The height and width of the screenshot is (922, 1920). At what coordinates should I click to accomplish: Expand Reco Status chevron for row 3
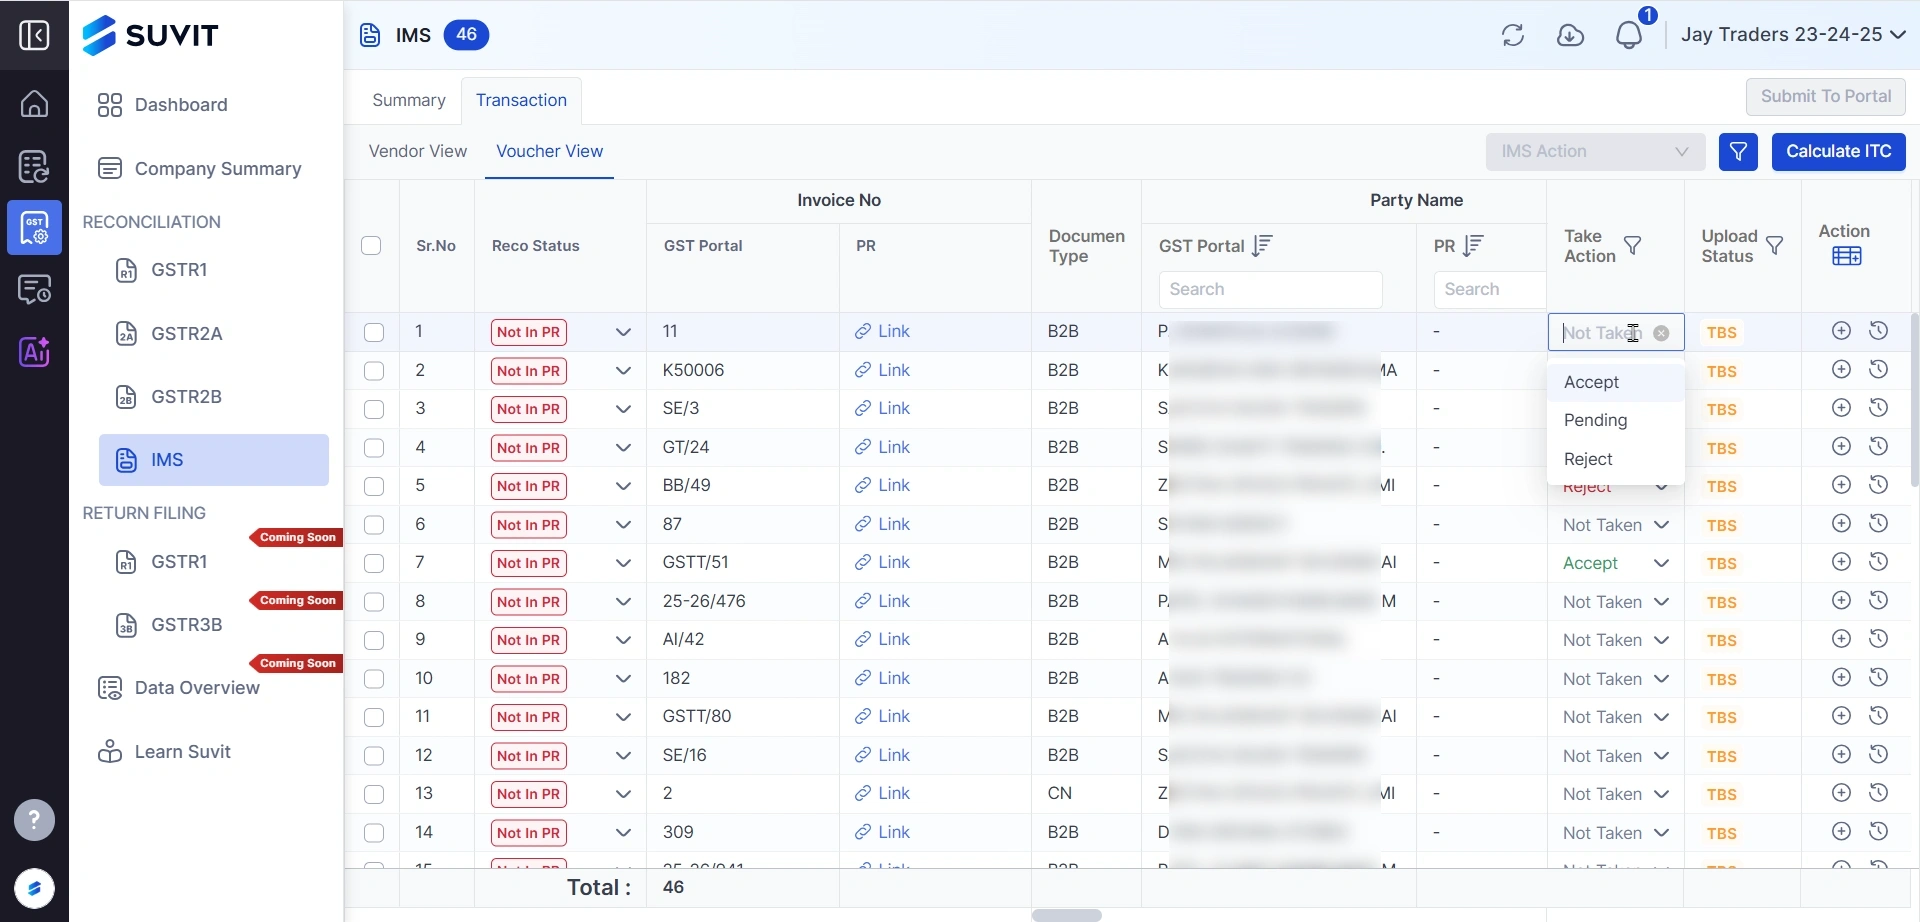point(623,409)
